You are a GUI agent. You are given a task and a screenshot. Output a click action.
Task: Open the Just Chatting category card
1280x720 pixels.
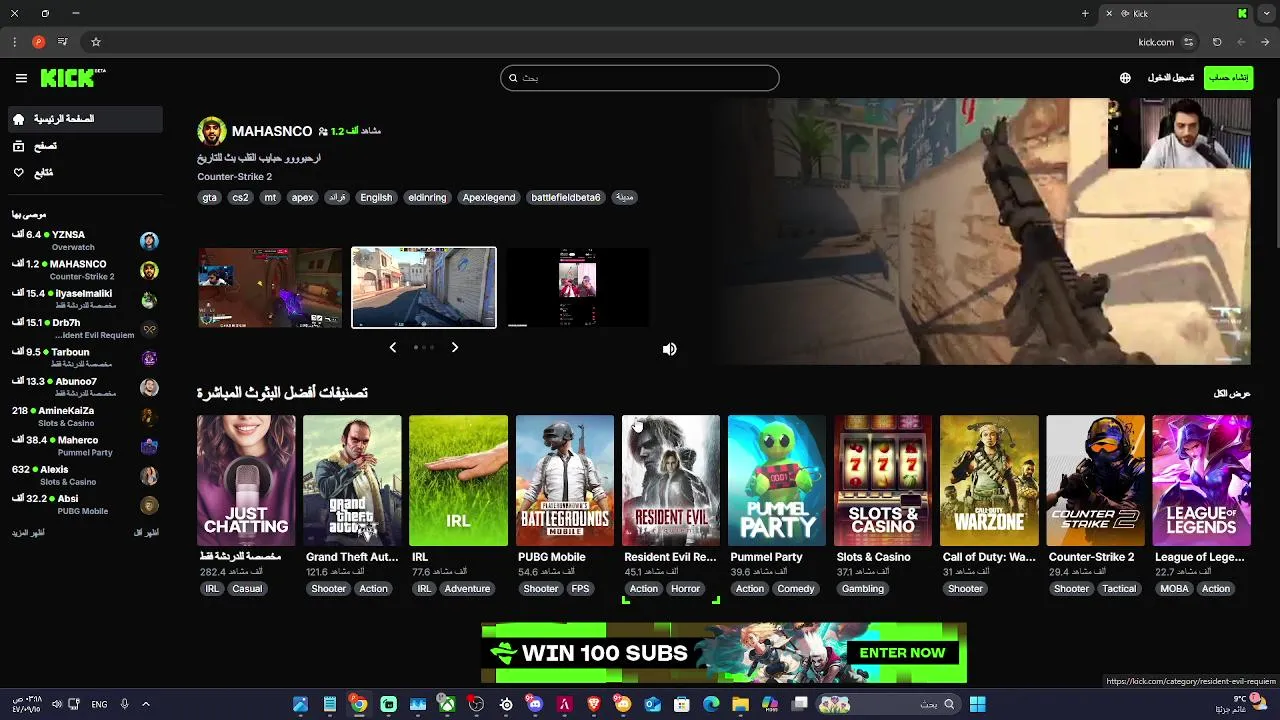(x=246, y=481)
